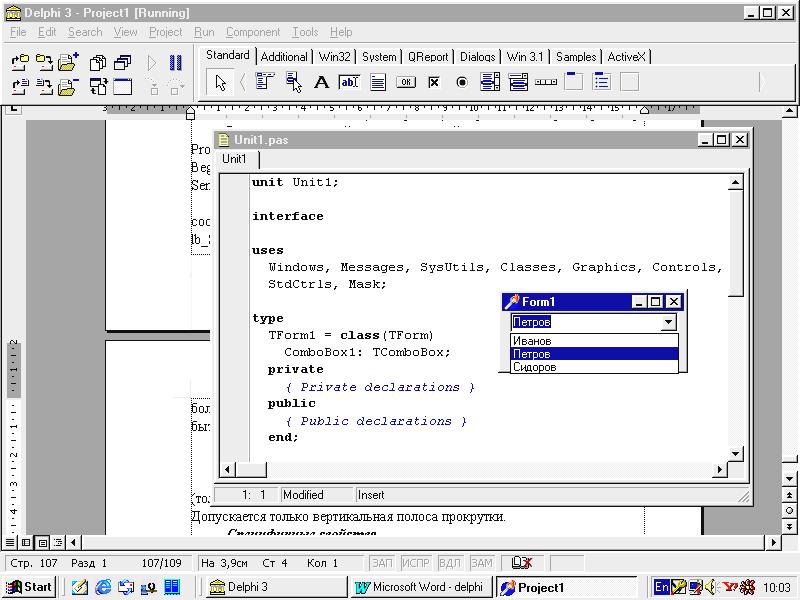Click code editor vertical scroll up arrow
The height and width of the screenshot is (600, 800).
pos(735,182)
